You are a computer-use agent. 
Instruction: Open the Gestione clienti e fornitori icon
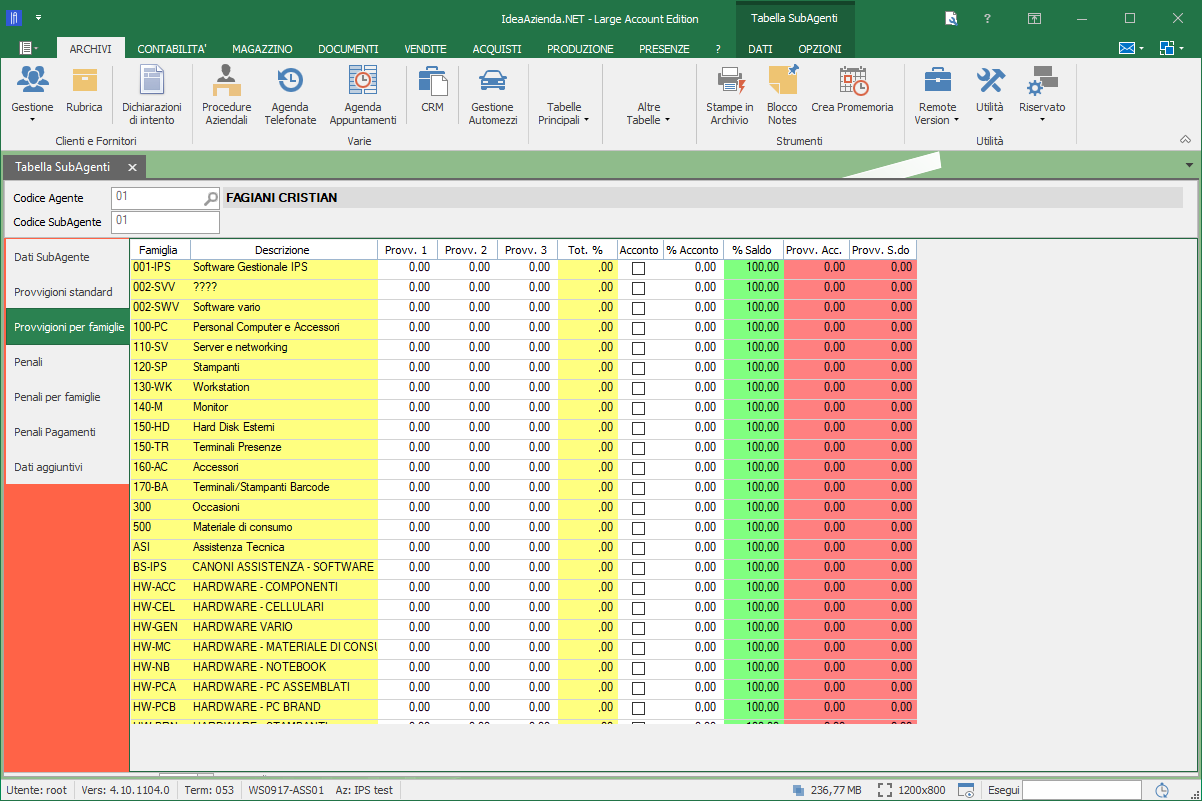click(32, 80)
